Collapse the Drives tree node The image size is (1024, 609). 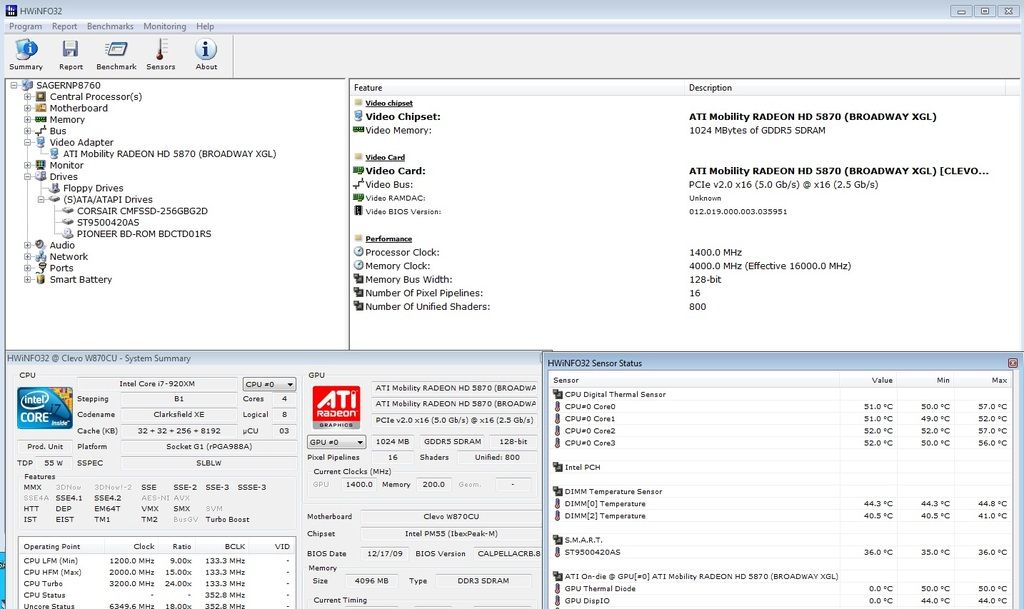point(27,177)
